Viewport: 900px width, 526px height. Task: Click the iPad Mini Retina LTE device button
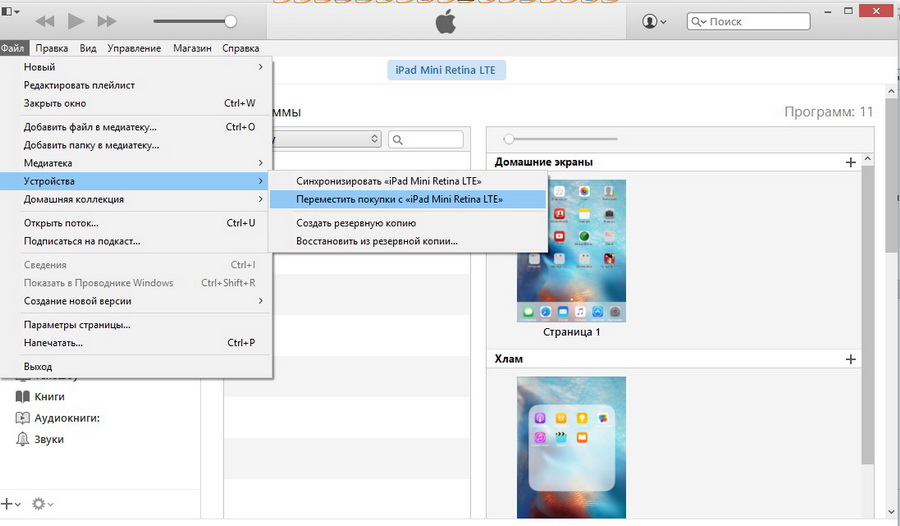(447, 70)
